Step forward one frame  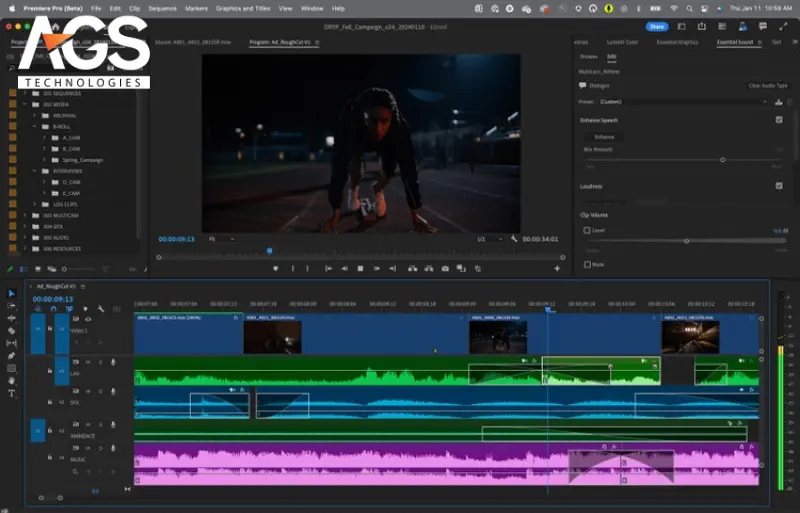[377, 268]
